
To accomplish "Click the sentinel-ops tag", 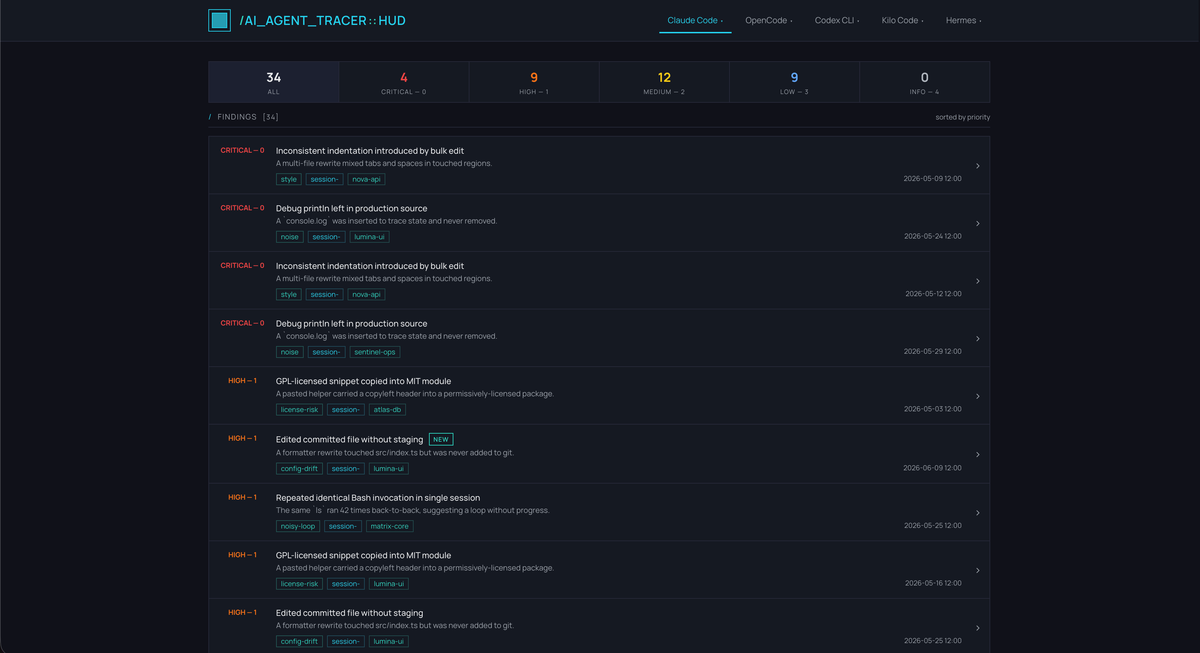I will pos(376,352).
